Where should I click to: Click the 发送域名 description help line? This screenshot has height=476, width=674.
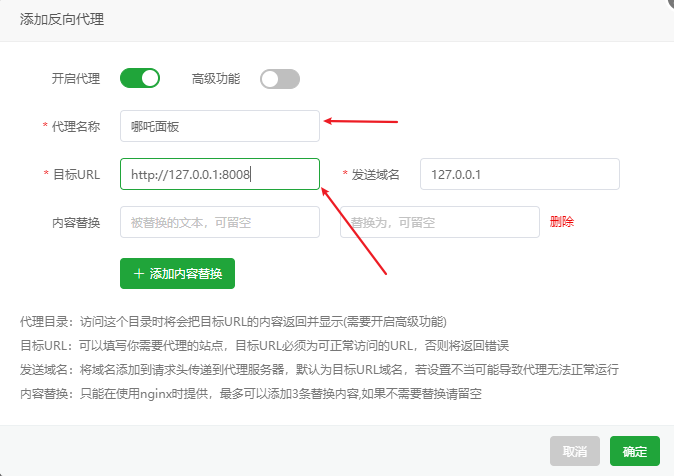319,369
